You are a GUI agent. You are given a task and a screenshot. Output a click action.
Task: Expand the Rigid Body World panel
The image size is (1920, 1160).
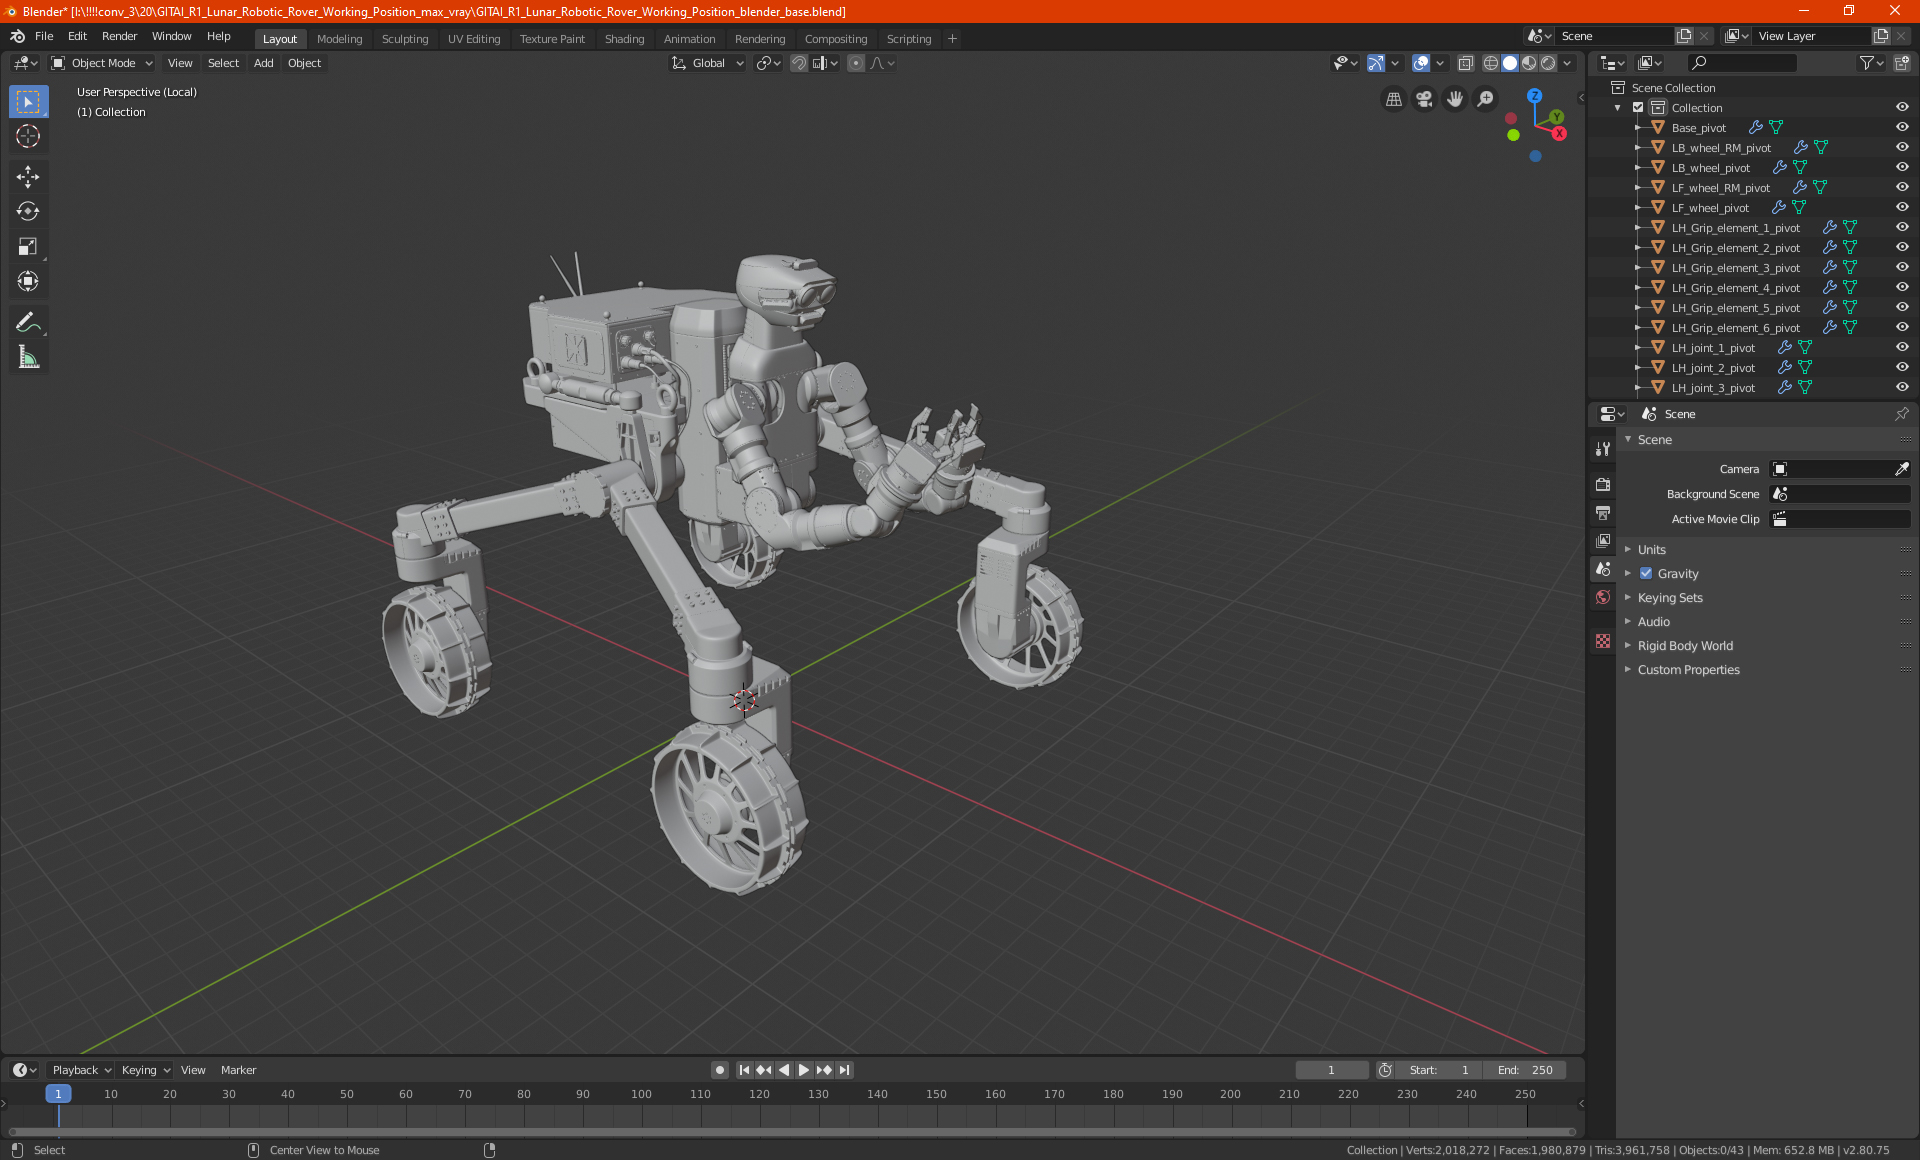(x=1685, y=646)
